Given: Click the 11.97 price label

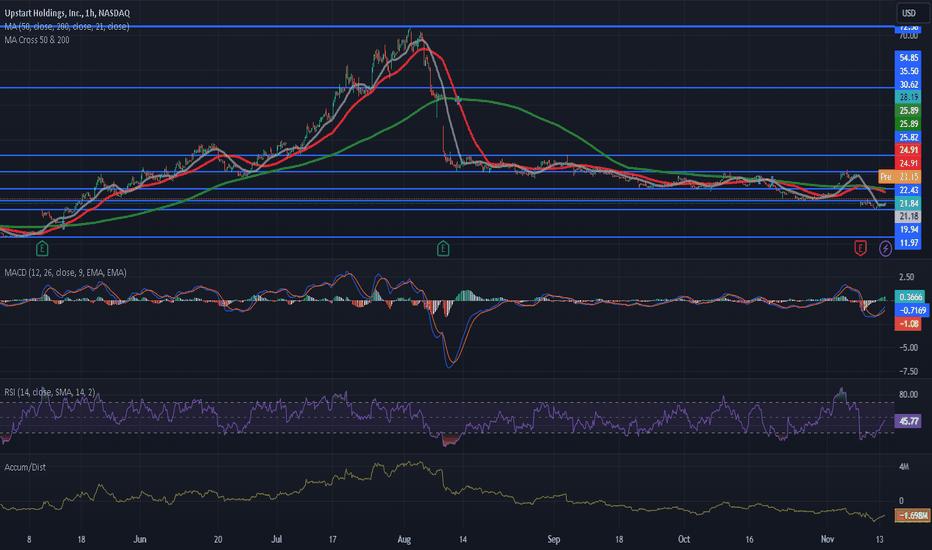Looking at the screenshot, I should click(908, 243).
